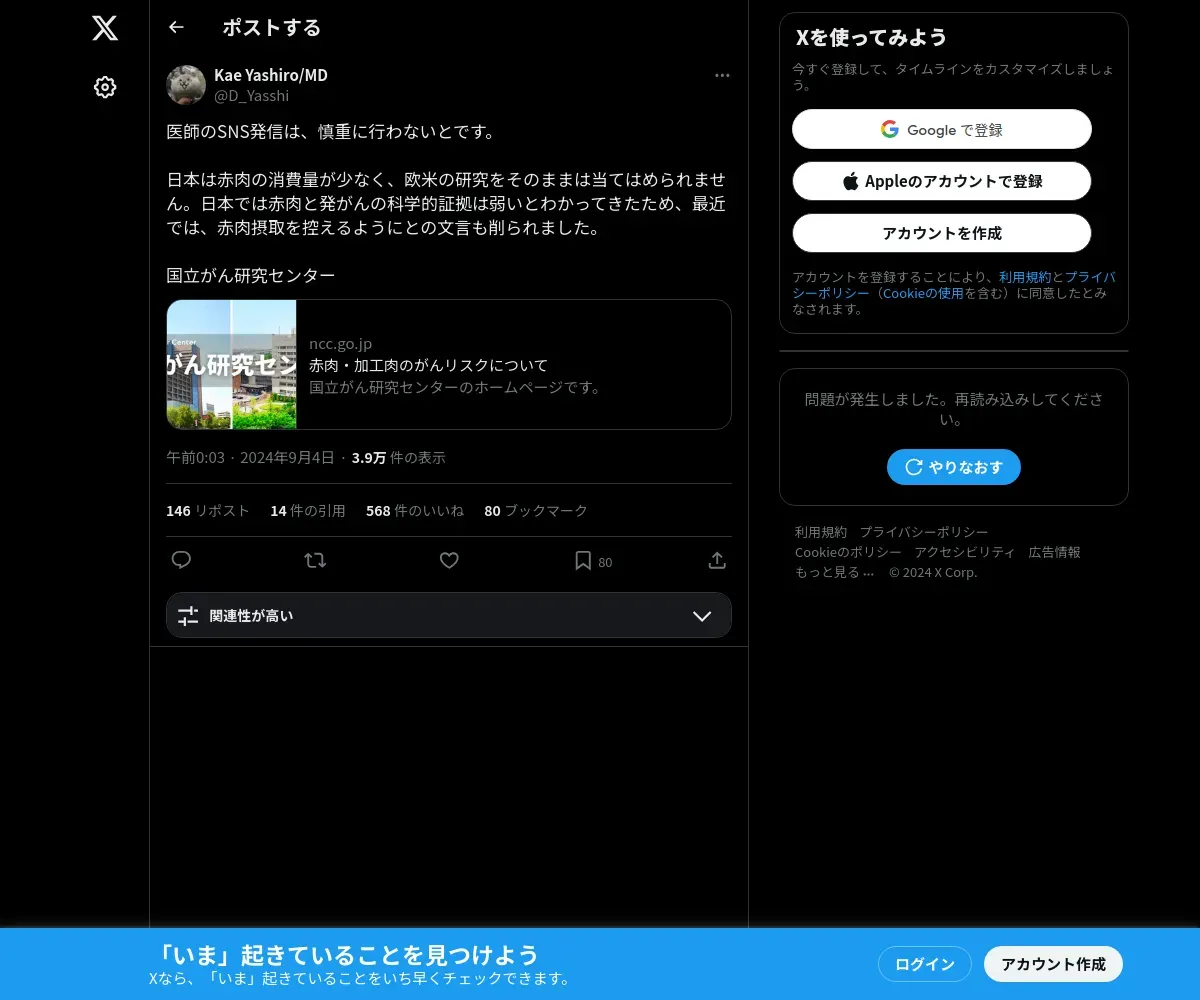Open footer プライバシーポリシー link
This screenshot has width=1200, height=1000.
924,532
